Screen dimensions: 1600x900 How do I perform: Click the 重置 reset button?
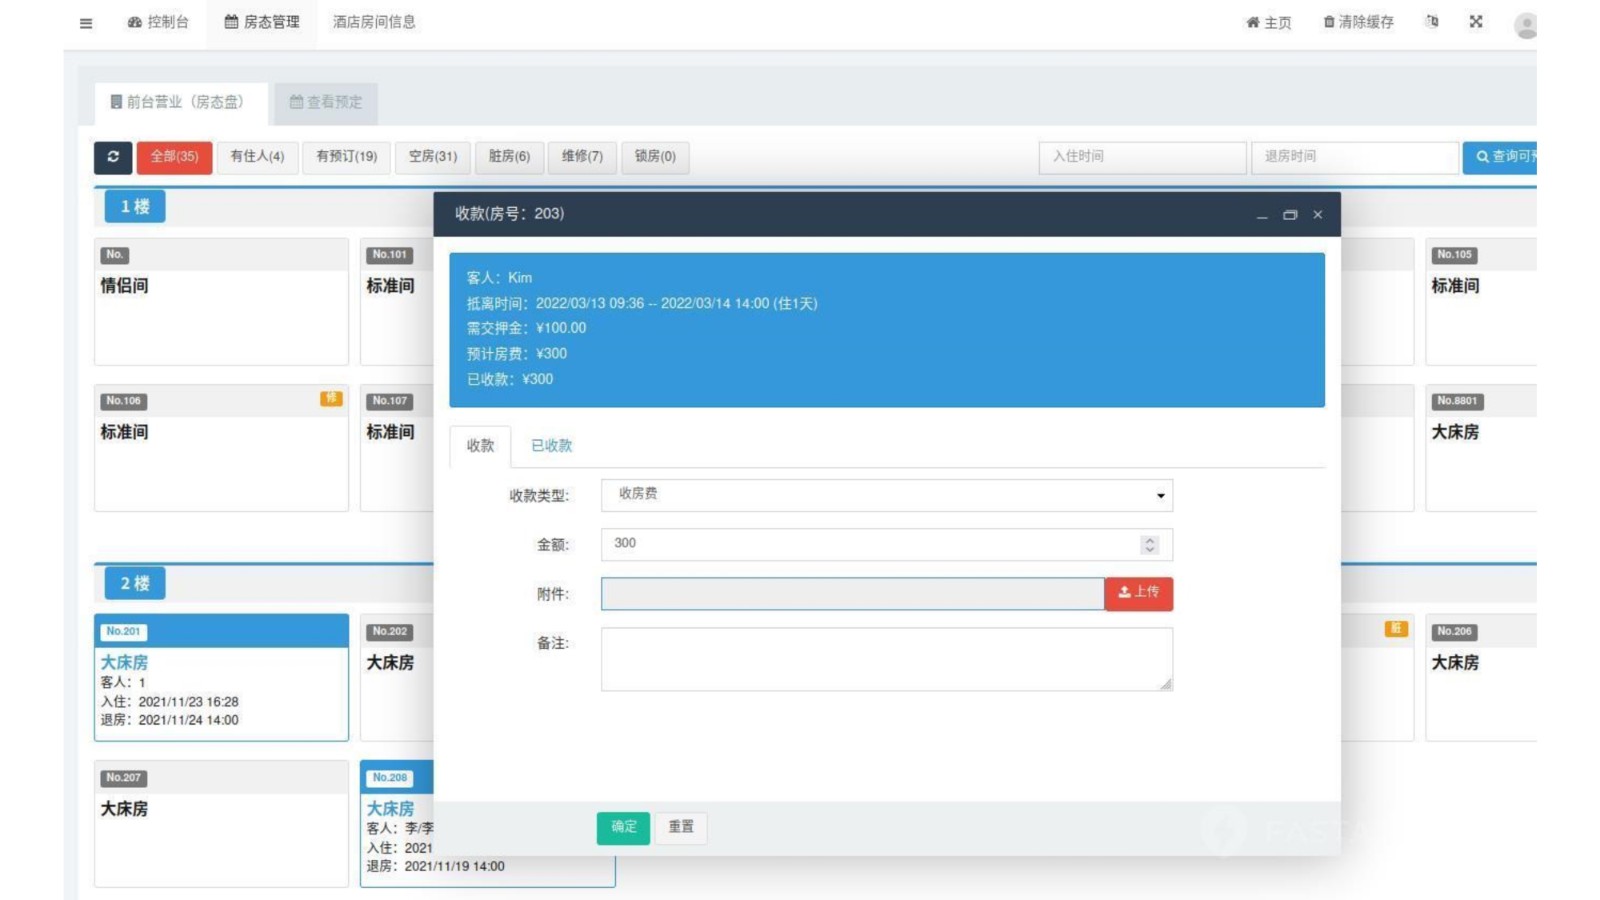(681, 827)
